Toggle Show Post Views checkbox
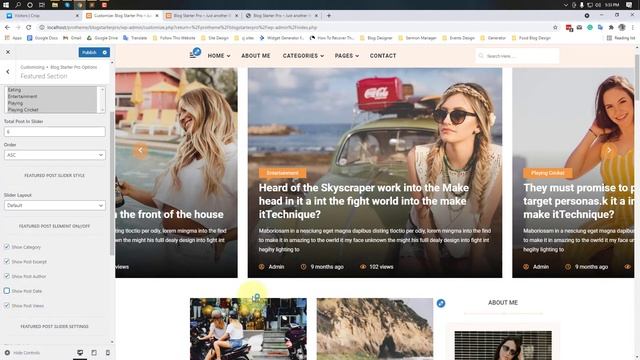The width and height of the screenshot is (640, 360). click(7, 305)
